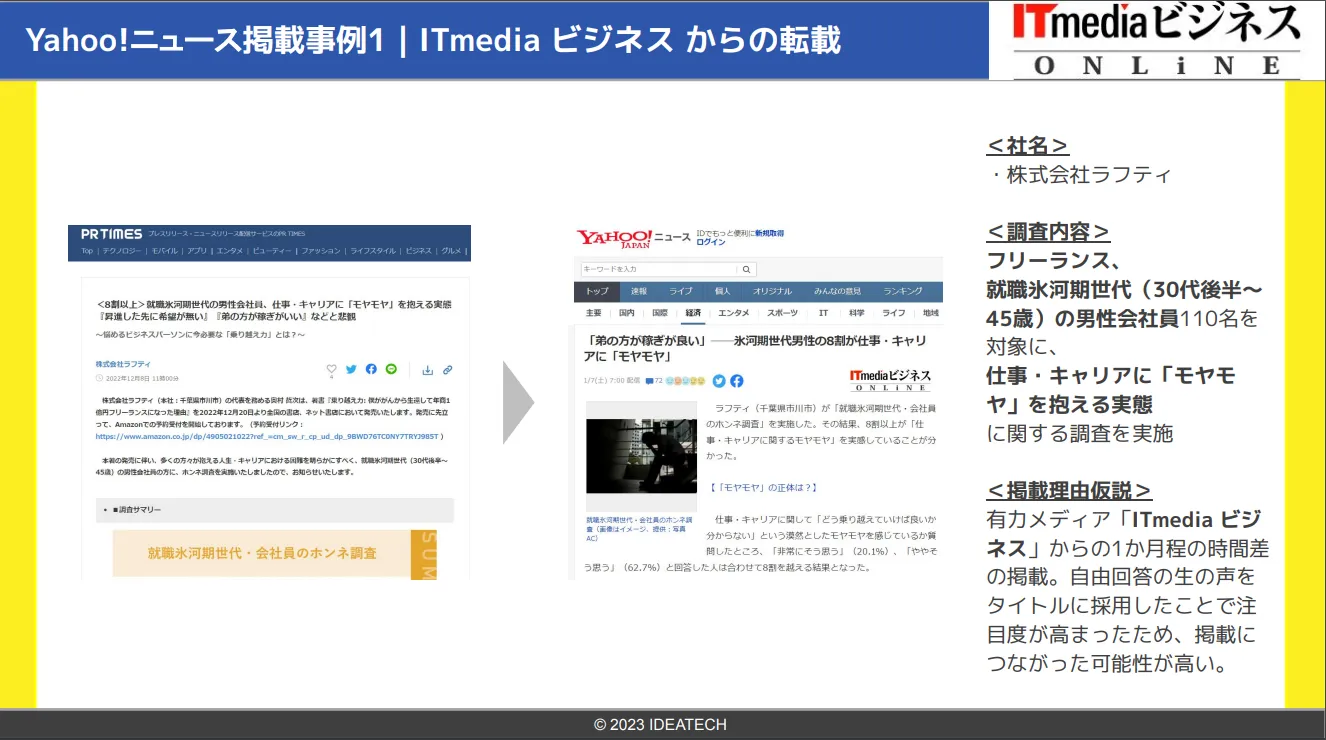The width and height of the screenshot is (1326, 740).
Task: Switch to the 速報 tab on Yahoo News
Action: (x=639, y=291)
